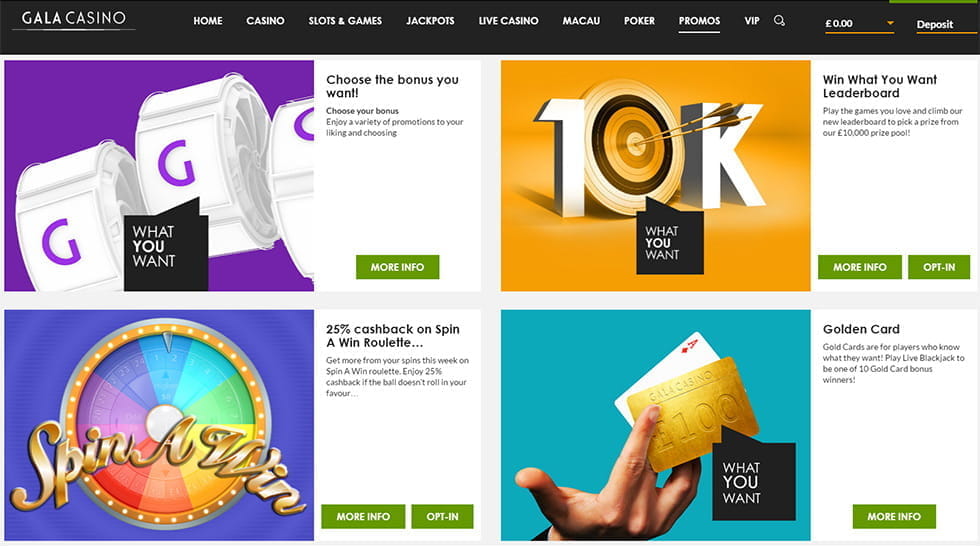Open the Macau menu item
980x547 pixels.
click(581, 21)
